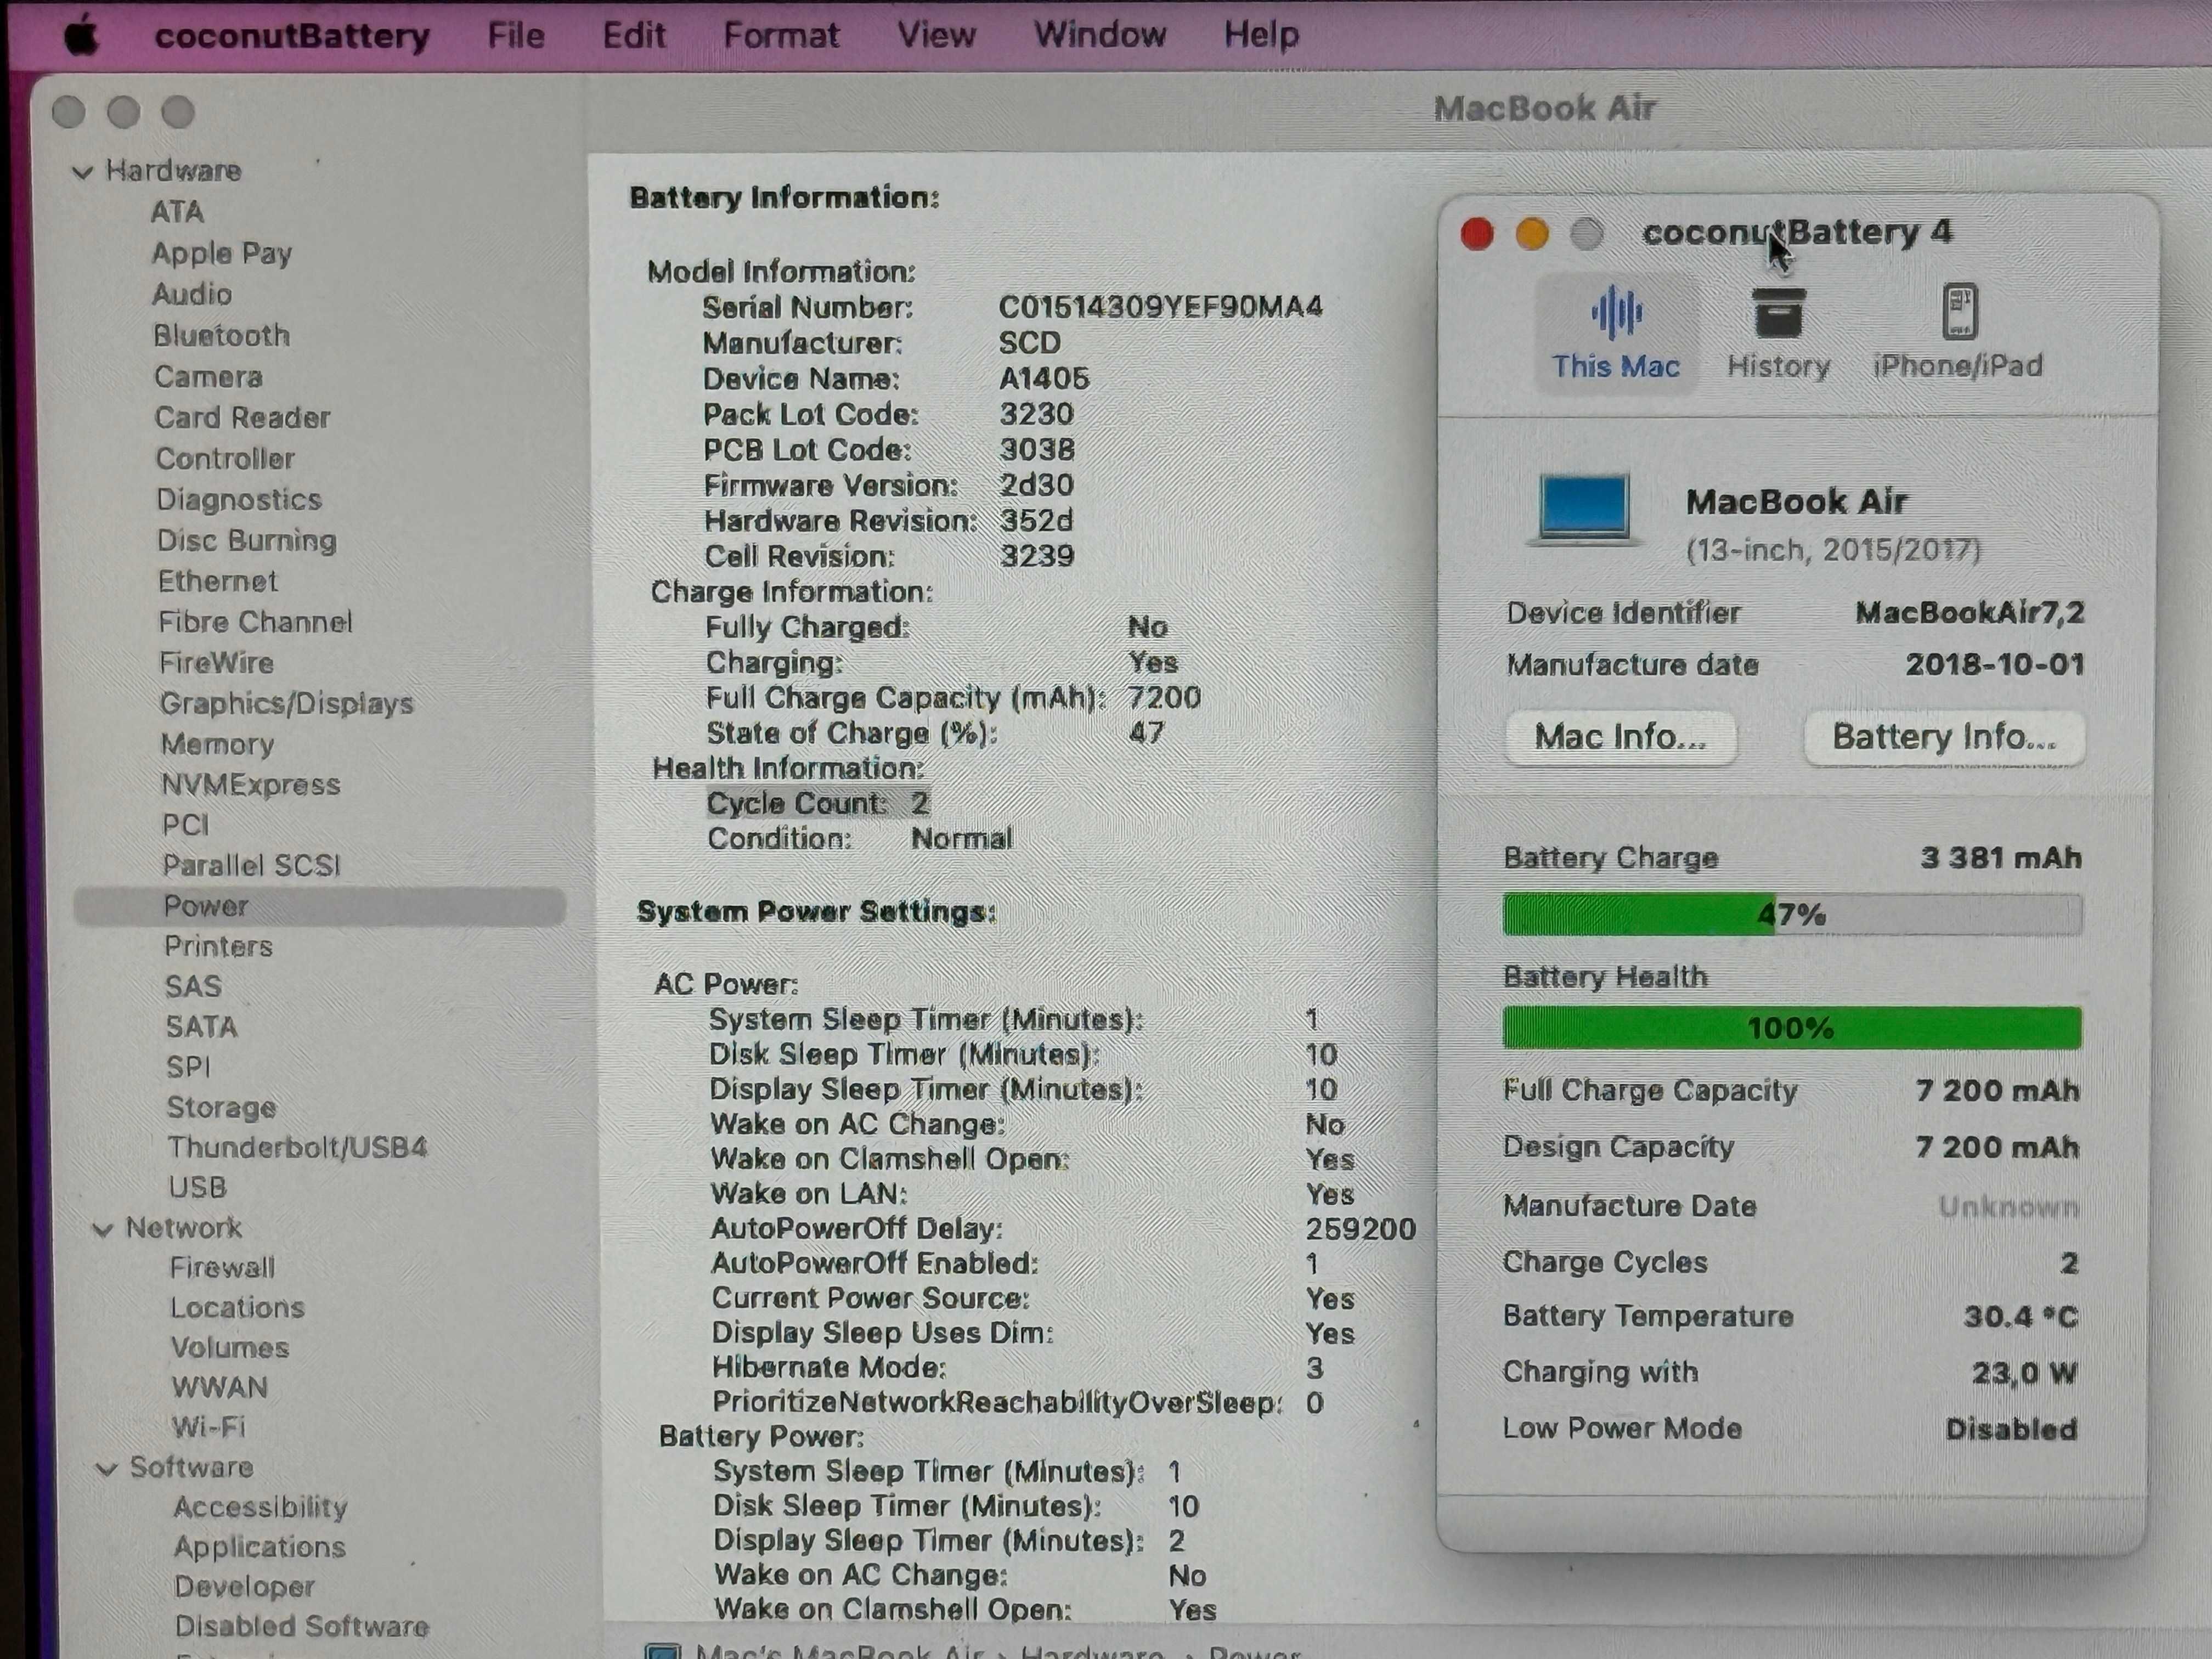Viewport: 2212px width, 1659px height.
Task: Collapse the Software section
Action: tap(106, 1469)
